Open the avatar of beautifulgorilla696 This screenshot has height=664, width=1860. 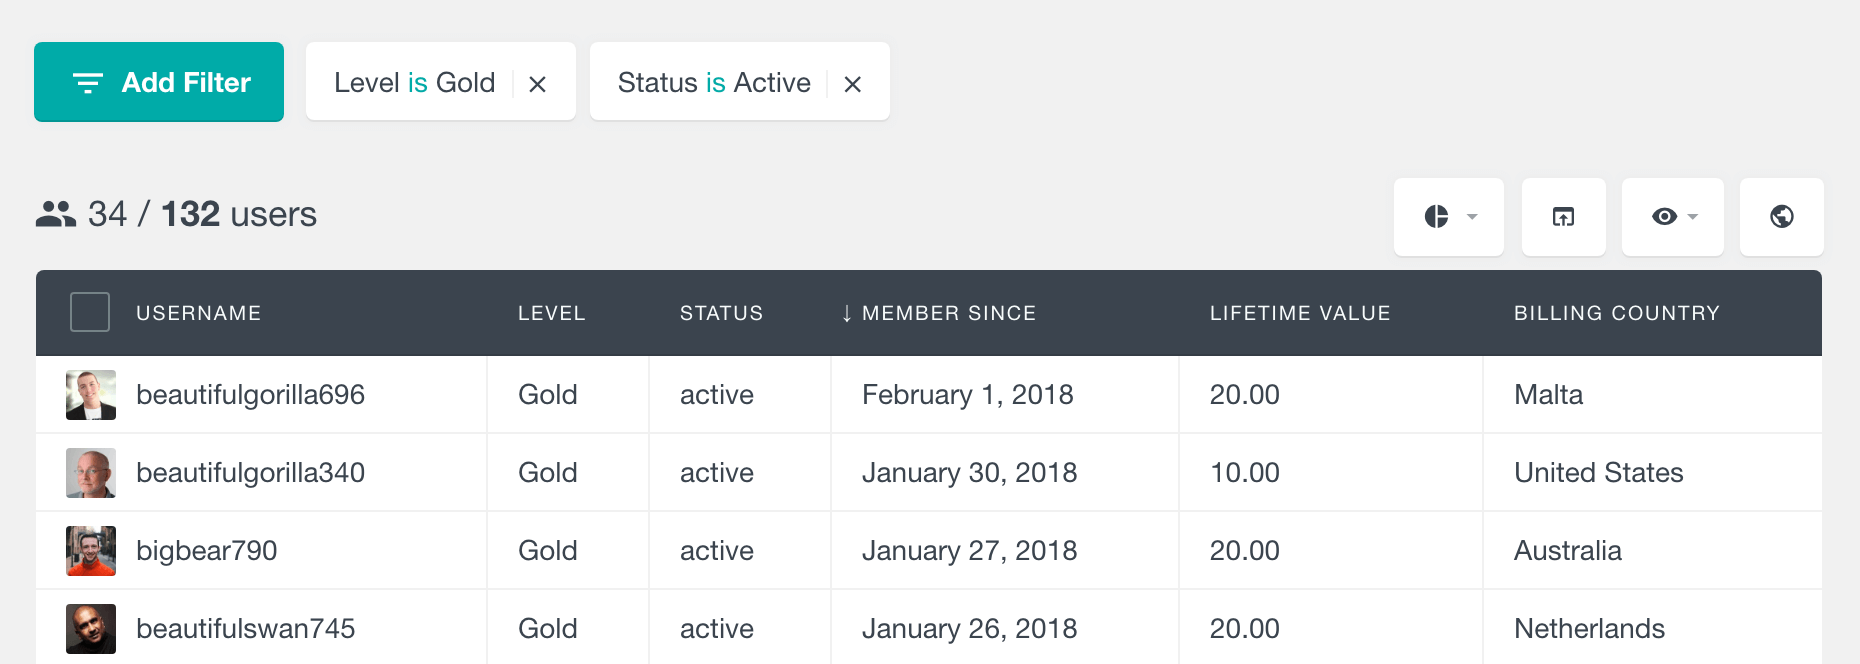point(91,395)
